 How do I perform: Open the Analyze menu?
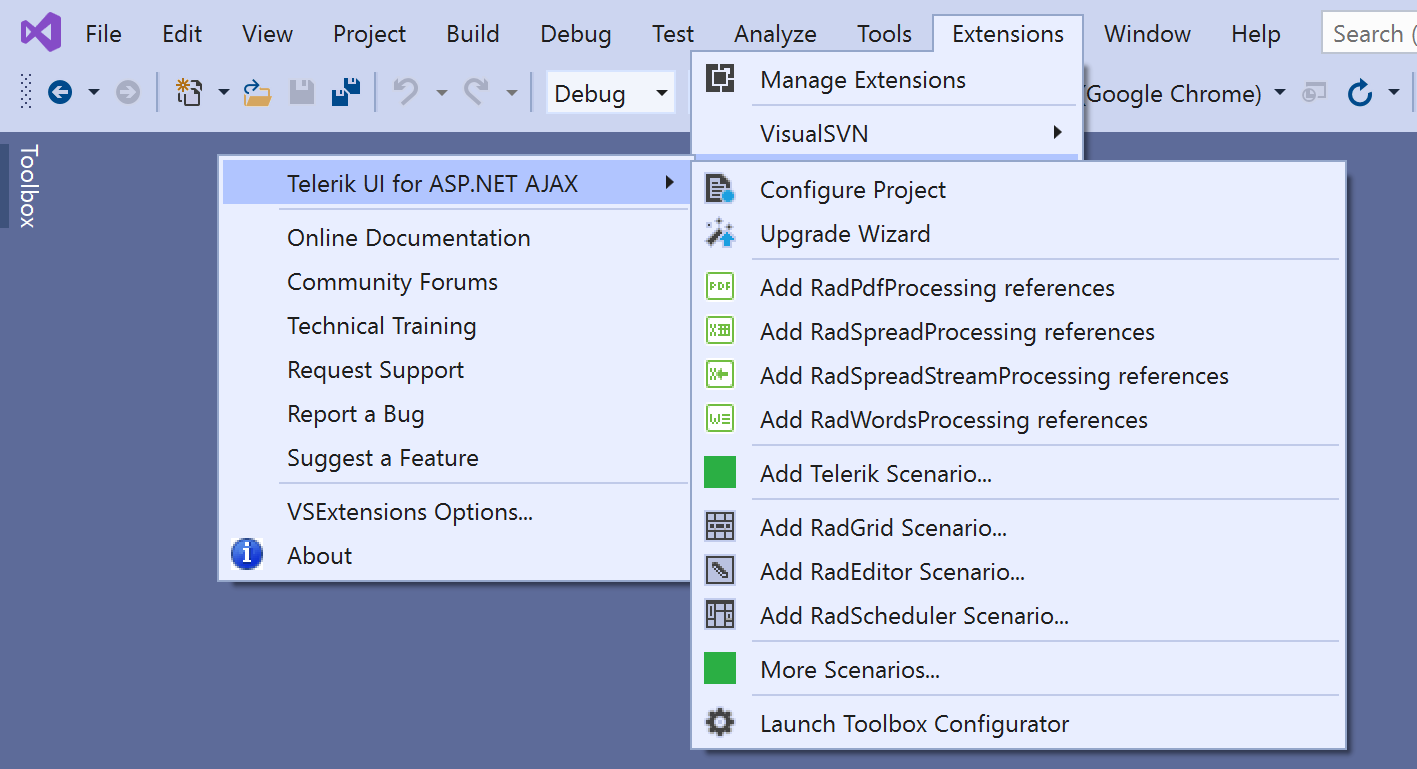[x=775, y=34]
